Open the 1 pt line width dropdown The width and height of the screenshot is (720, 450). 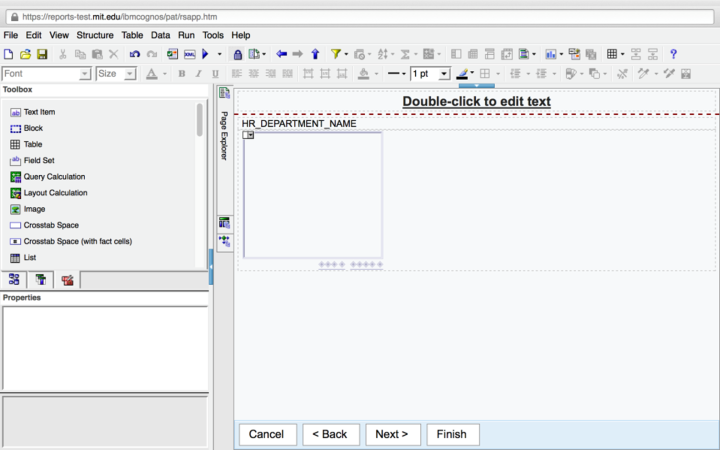(444, 74)
